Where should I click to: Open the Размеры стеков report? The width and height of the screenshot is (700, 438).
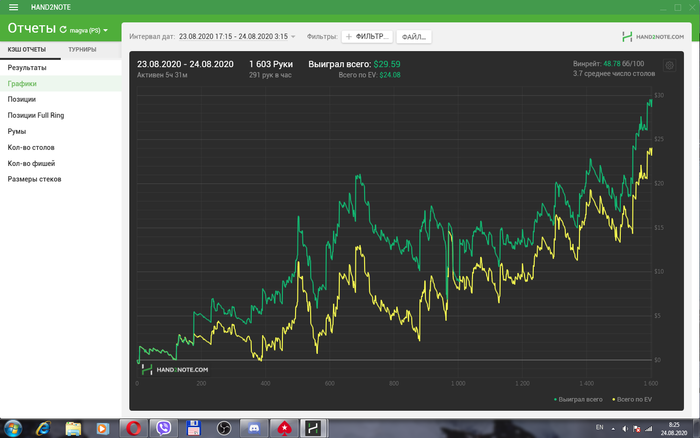click(61, 179)
